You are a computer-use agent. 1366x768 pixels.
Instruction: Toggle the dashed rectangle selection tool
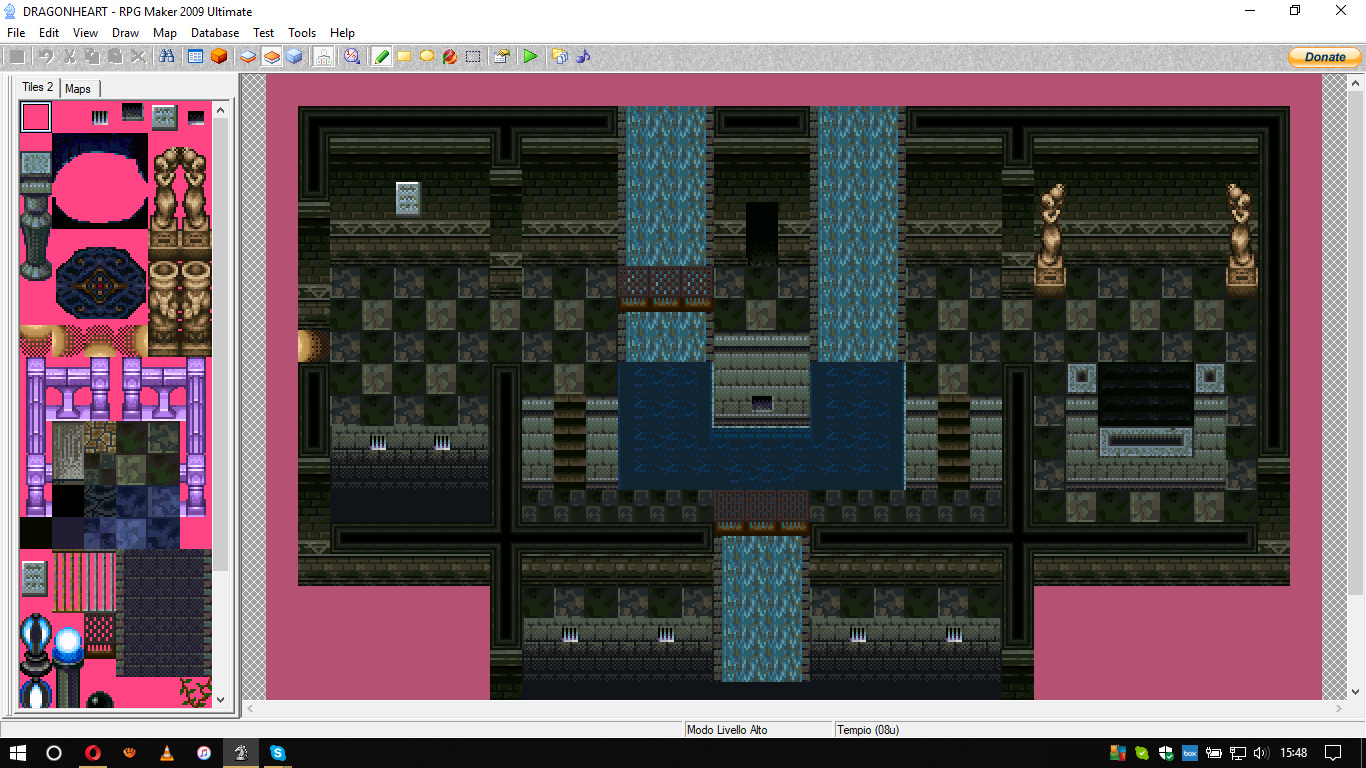point(473,57)
